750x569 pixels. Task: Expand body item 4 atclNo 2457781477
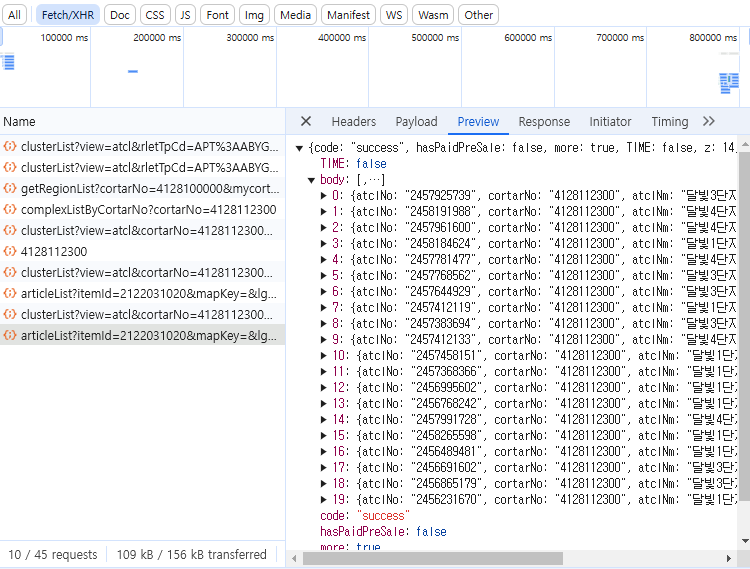[324, 260]
